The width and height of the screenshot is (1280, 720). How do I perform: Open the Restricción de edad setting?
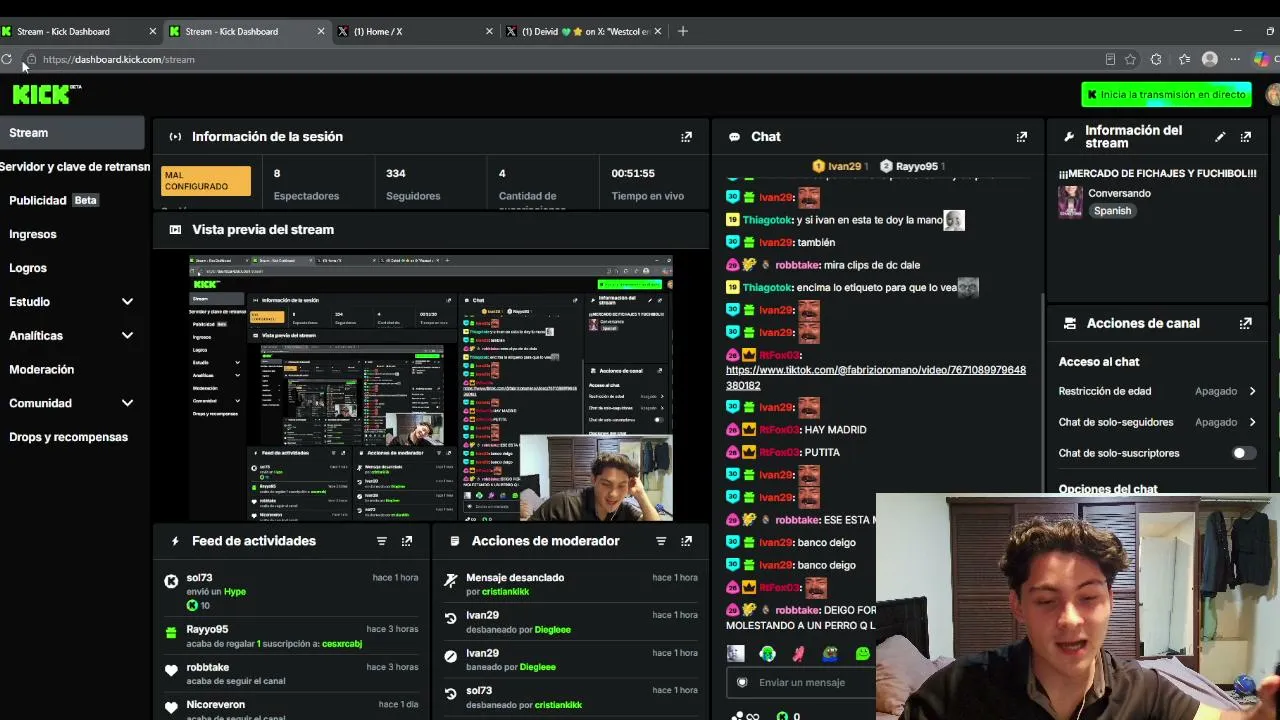tap(1157, 391)
